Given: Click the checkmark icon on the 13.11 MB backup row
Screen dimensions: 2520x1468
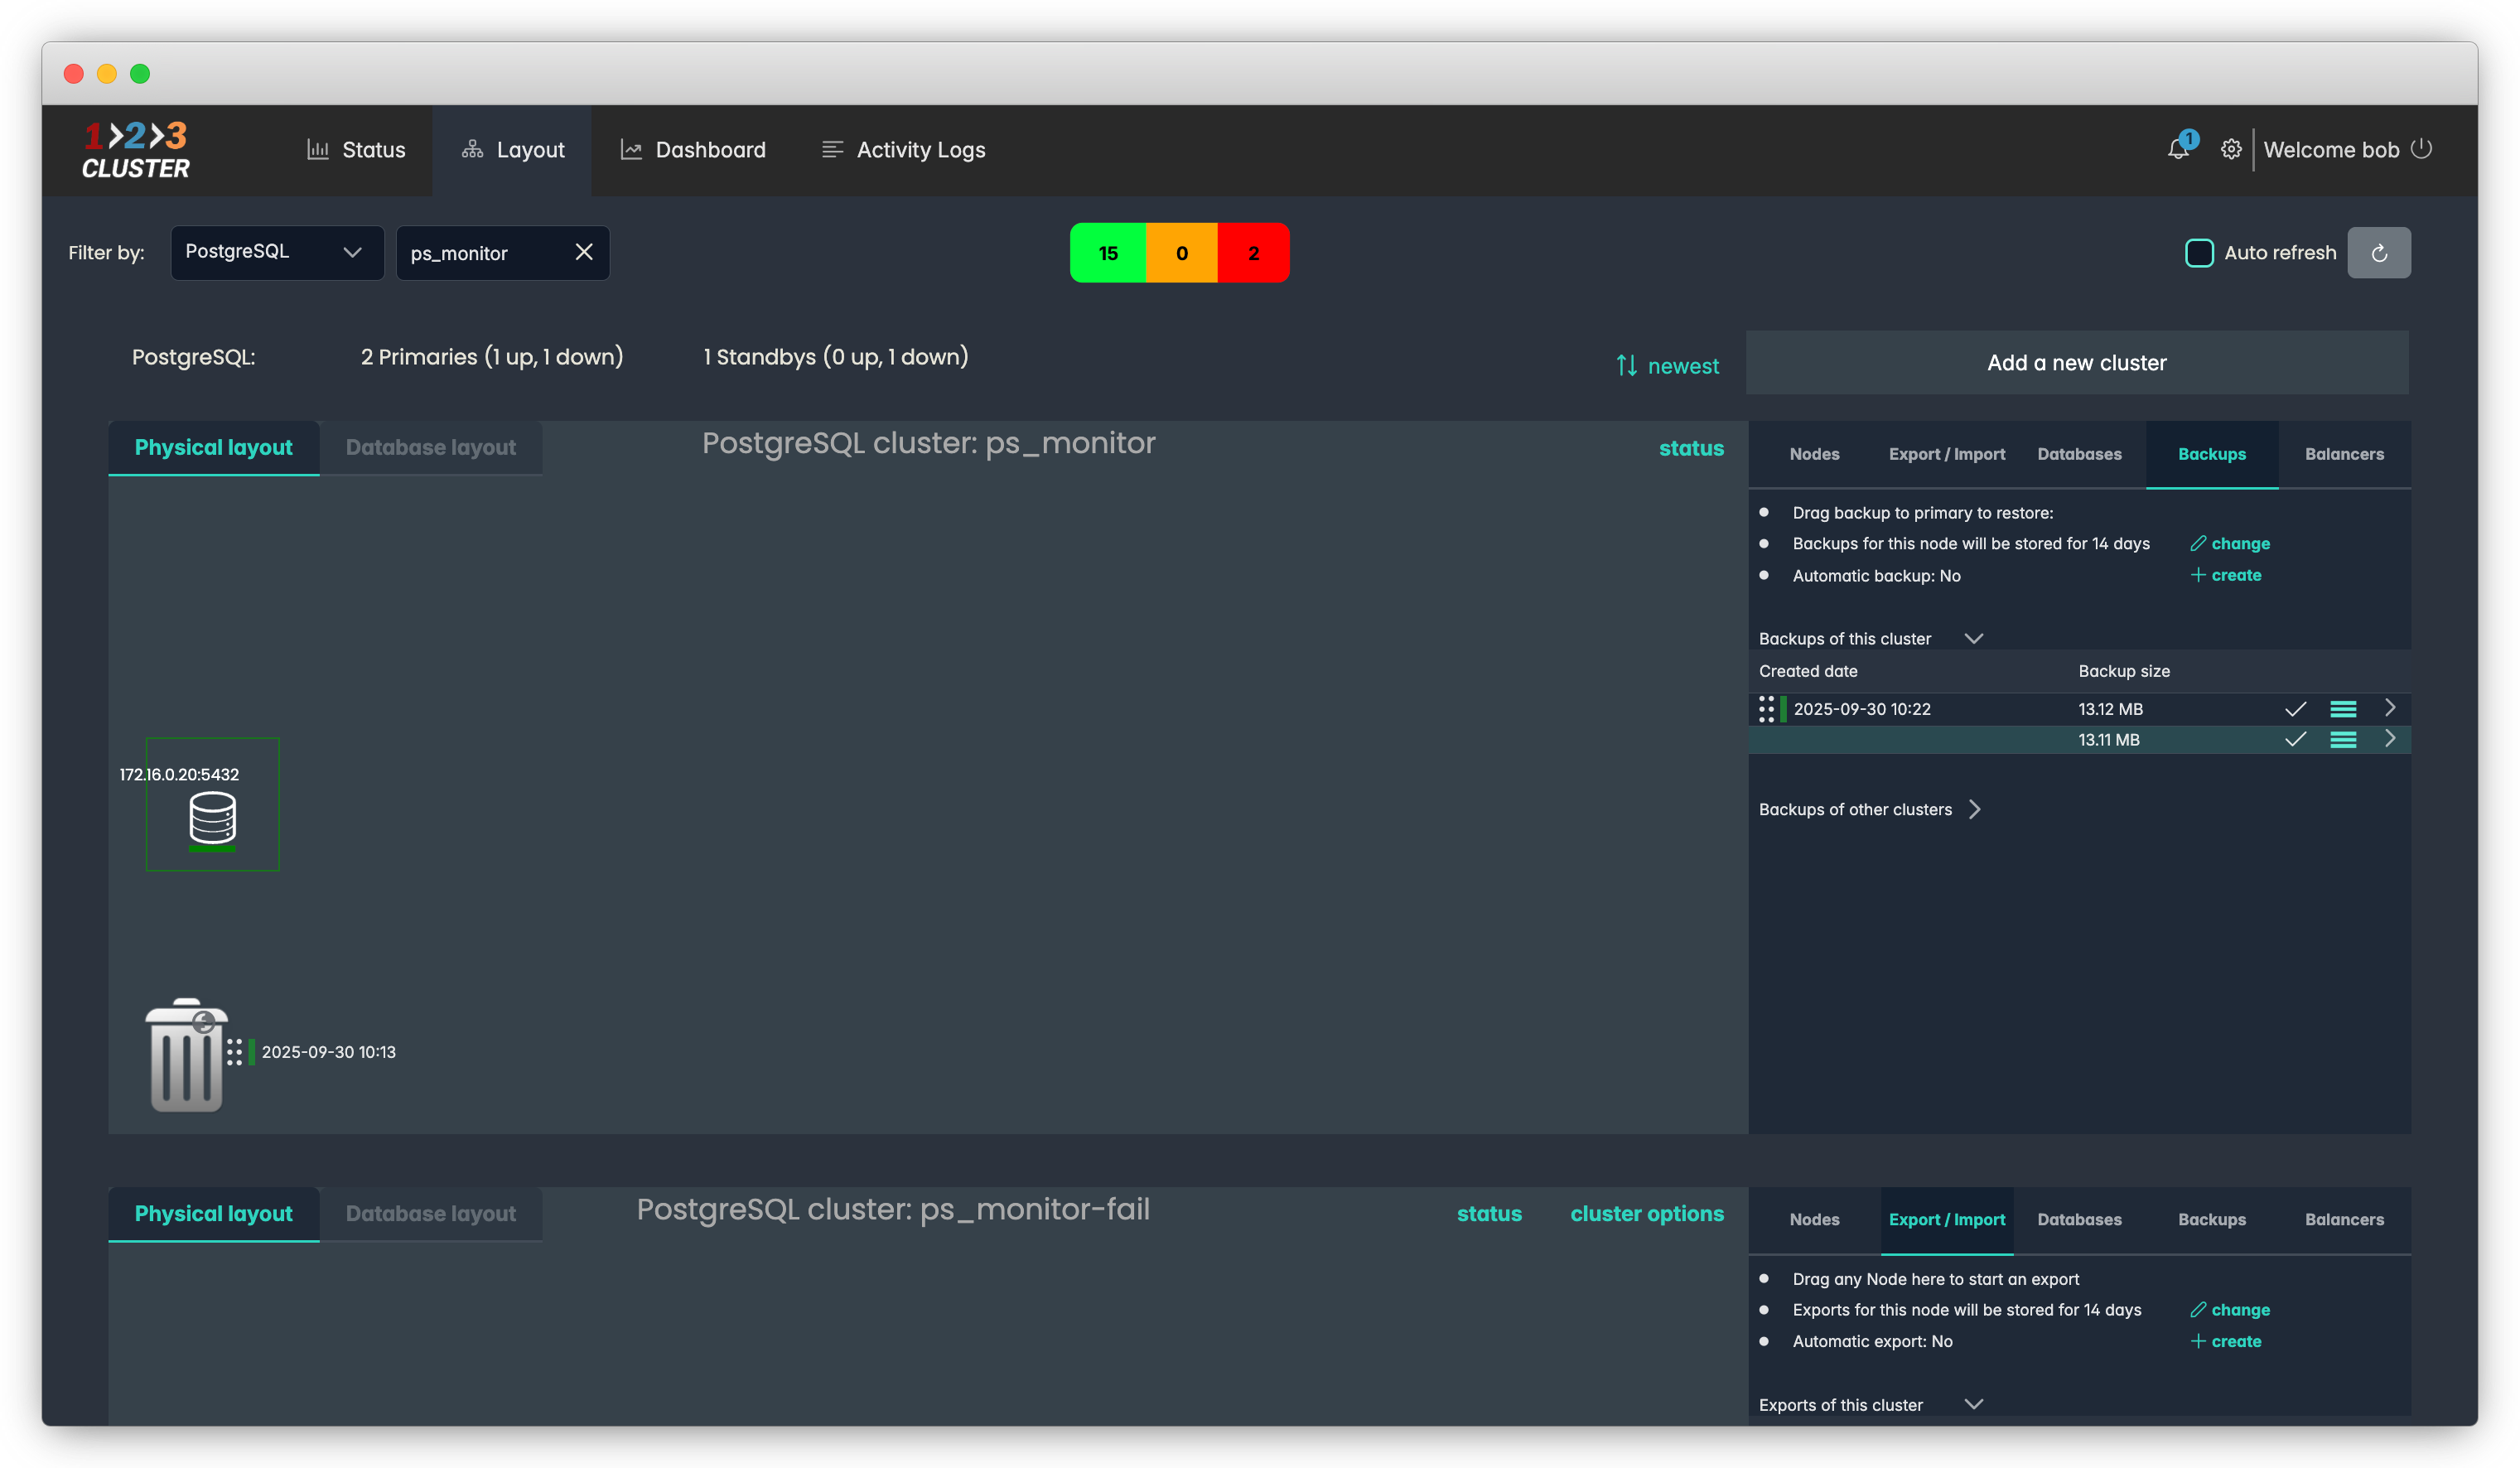Looking at the screenshot, I should pyautogui.click(x=2295, y=740).
